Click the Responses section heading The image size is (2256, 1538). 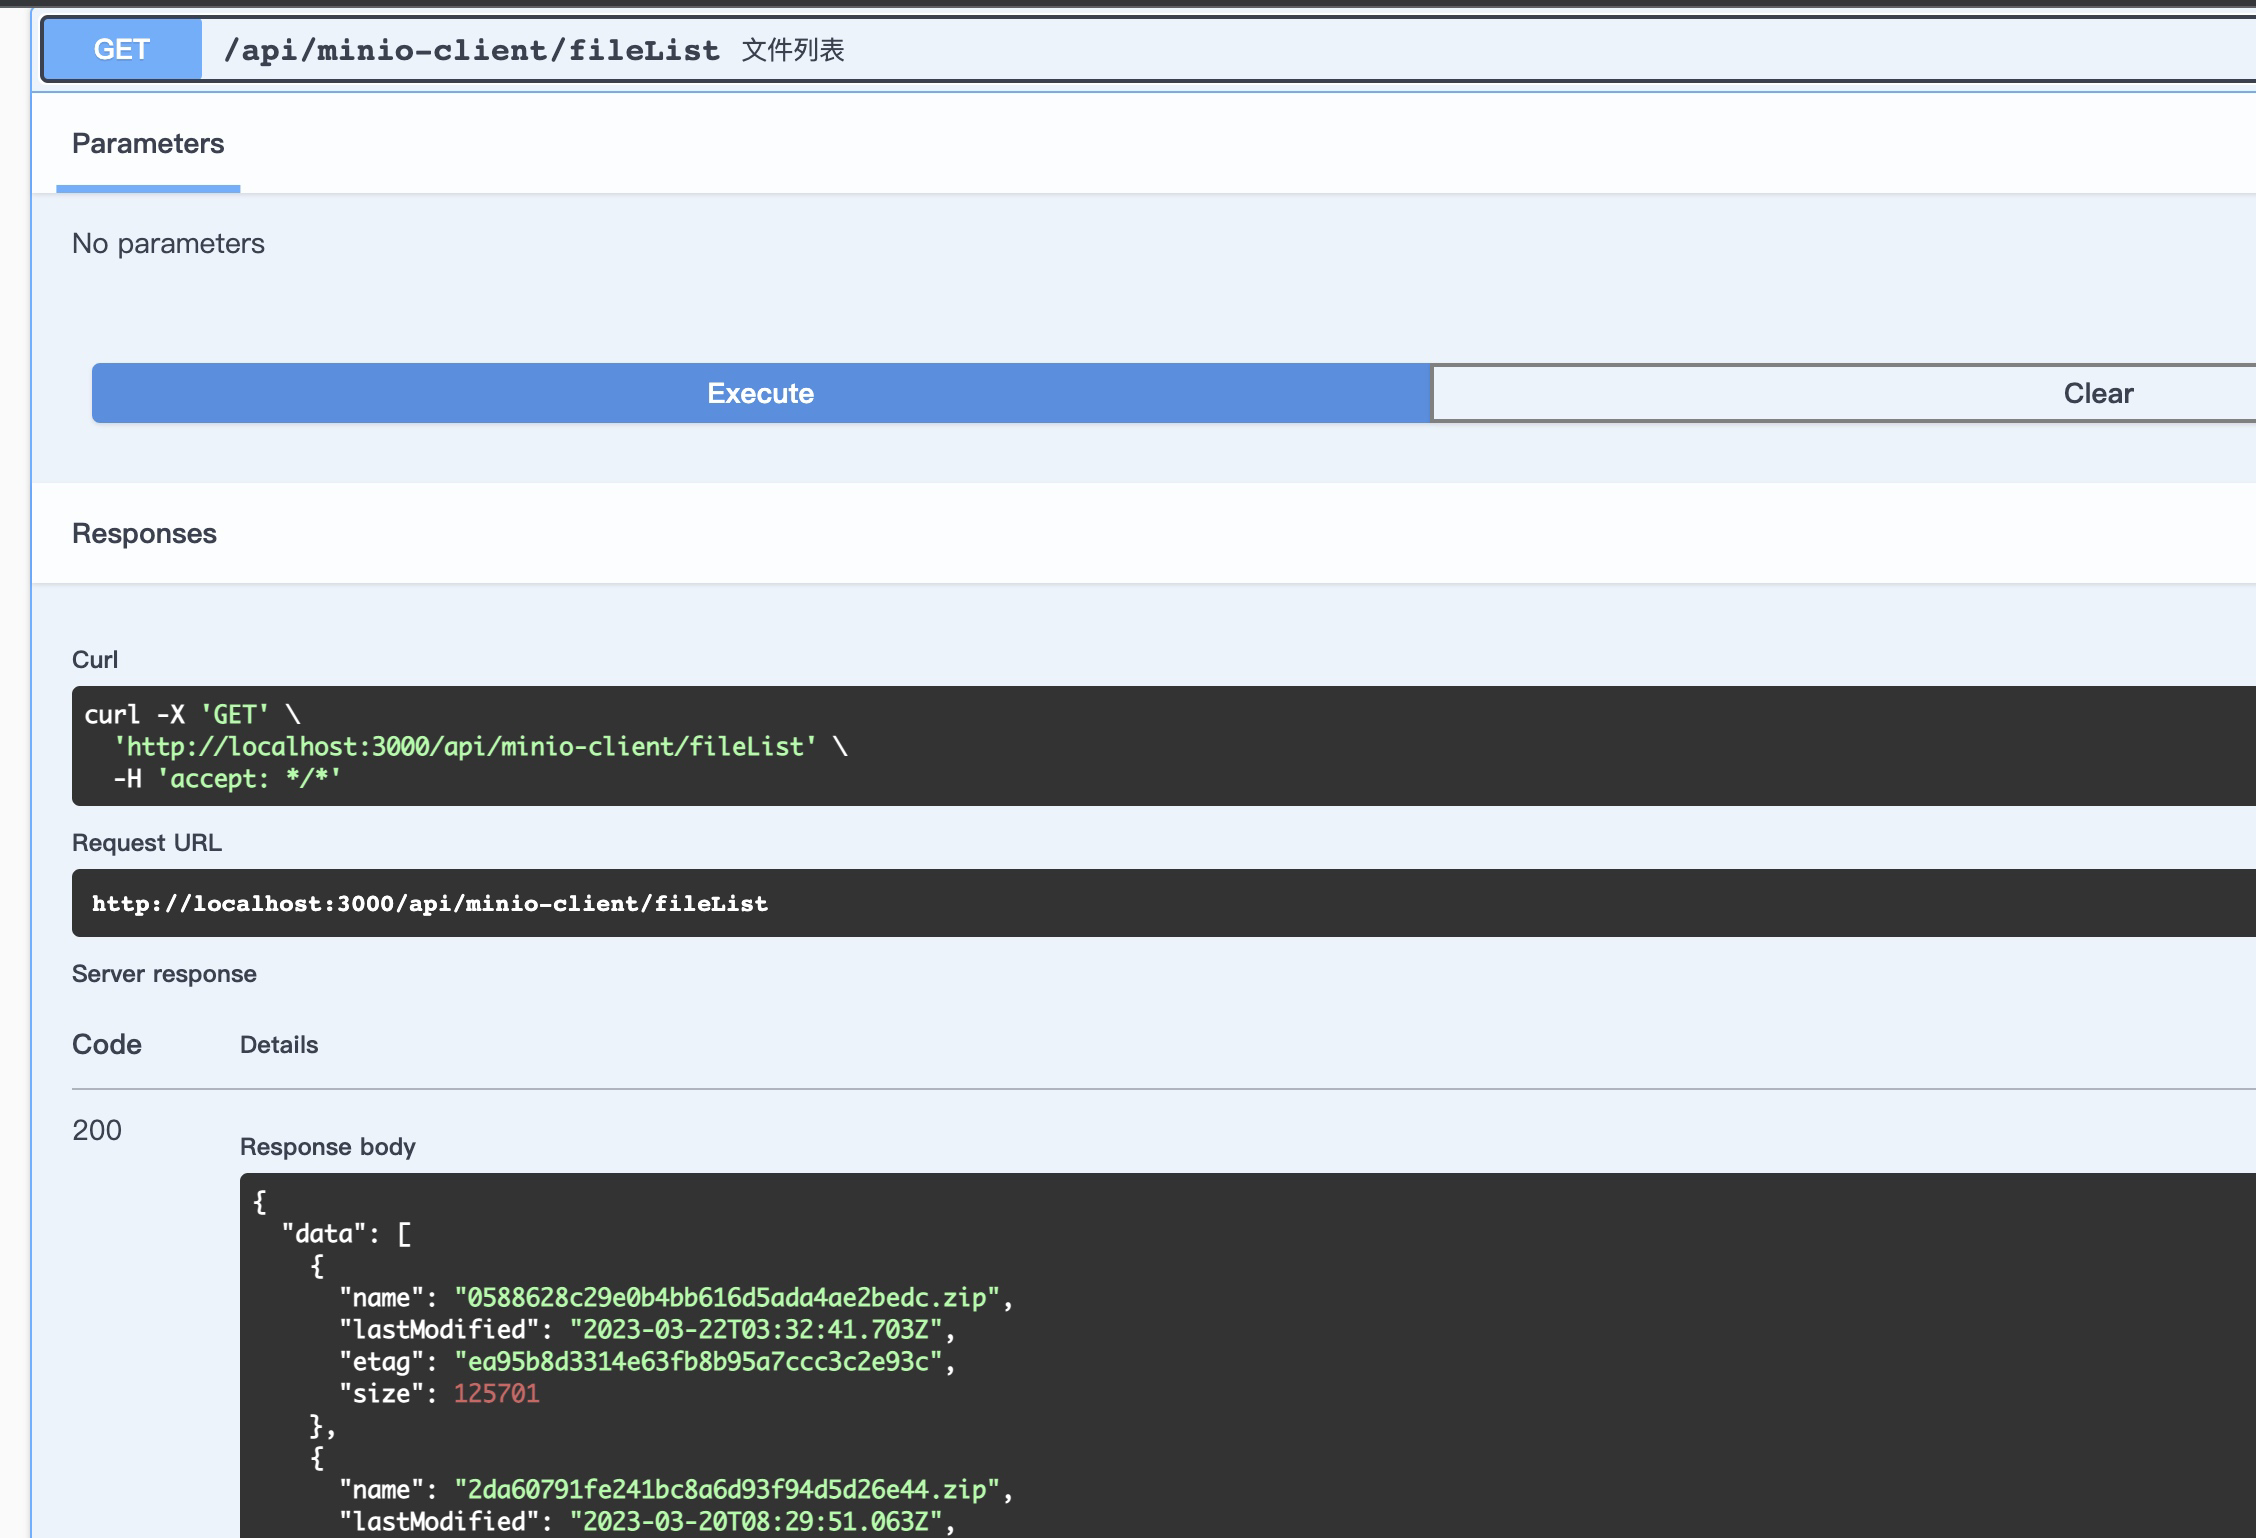tap(144, 533)
